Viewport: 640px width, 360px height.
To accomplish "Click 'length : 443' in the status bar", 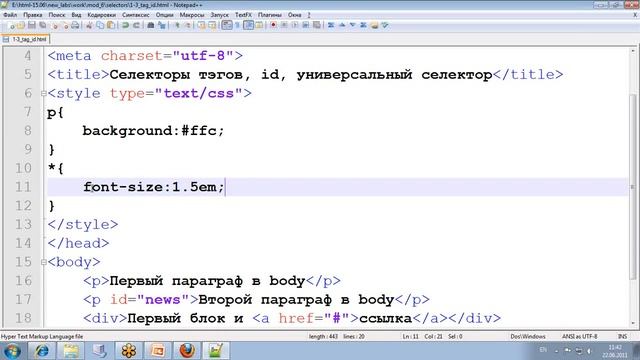I will [x=323, y=337].
